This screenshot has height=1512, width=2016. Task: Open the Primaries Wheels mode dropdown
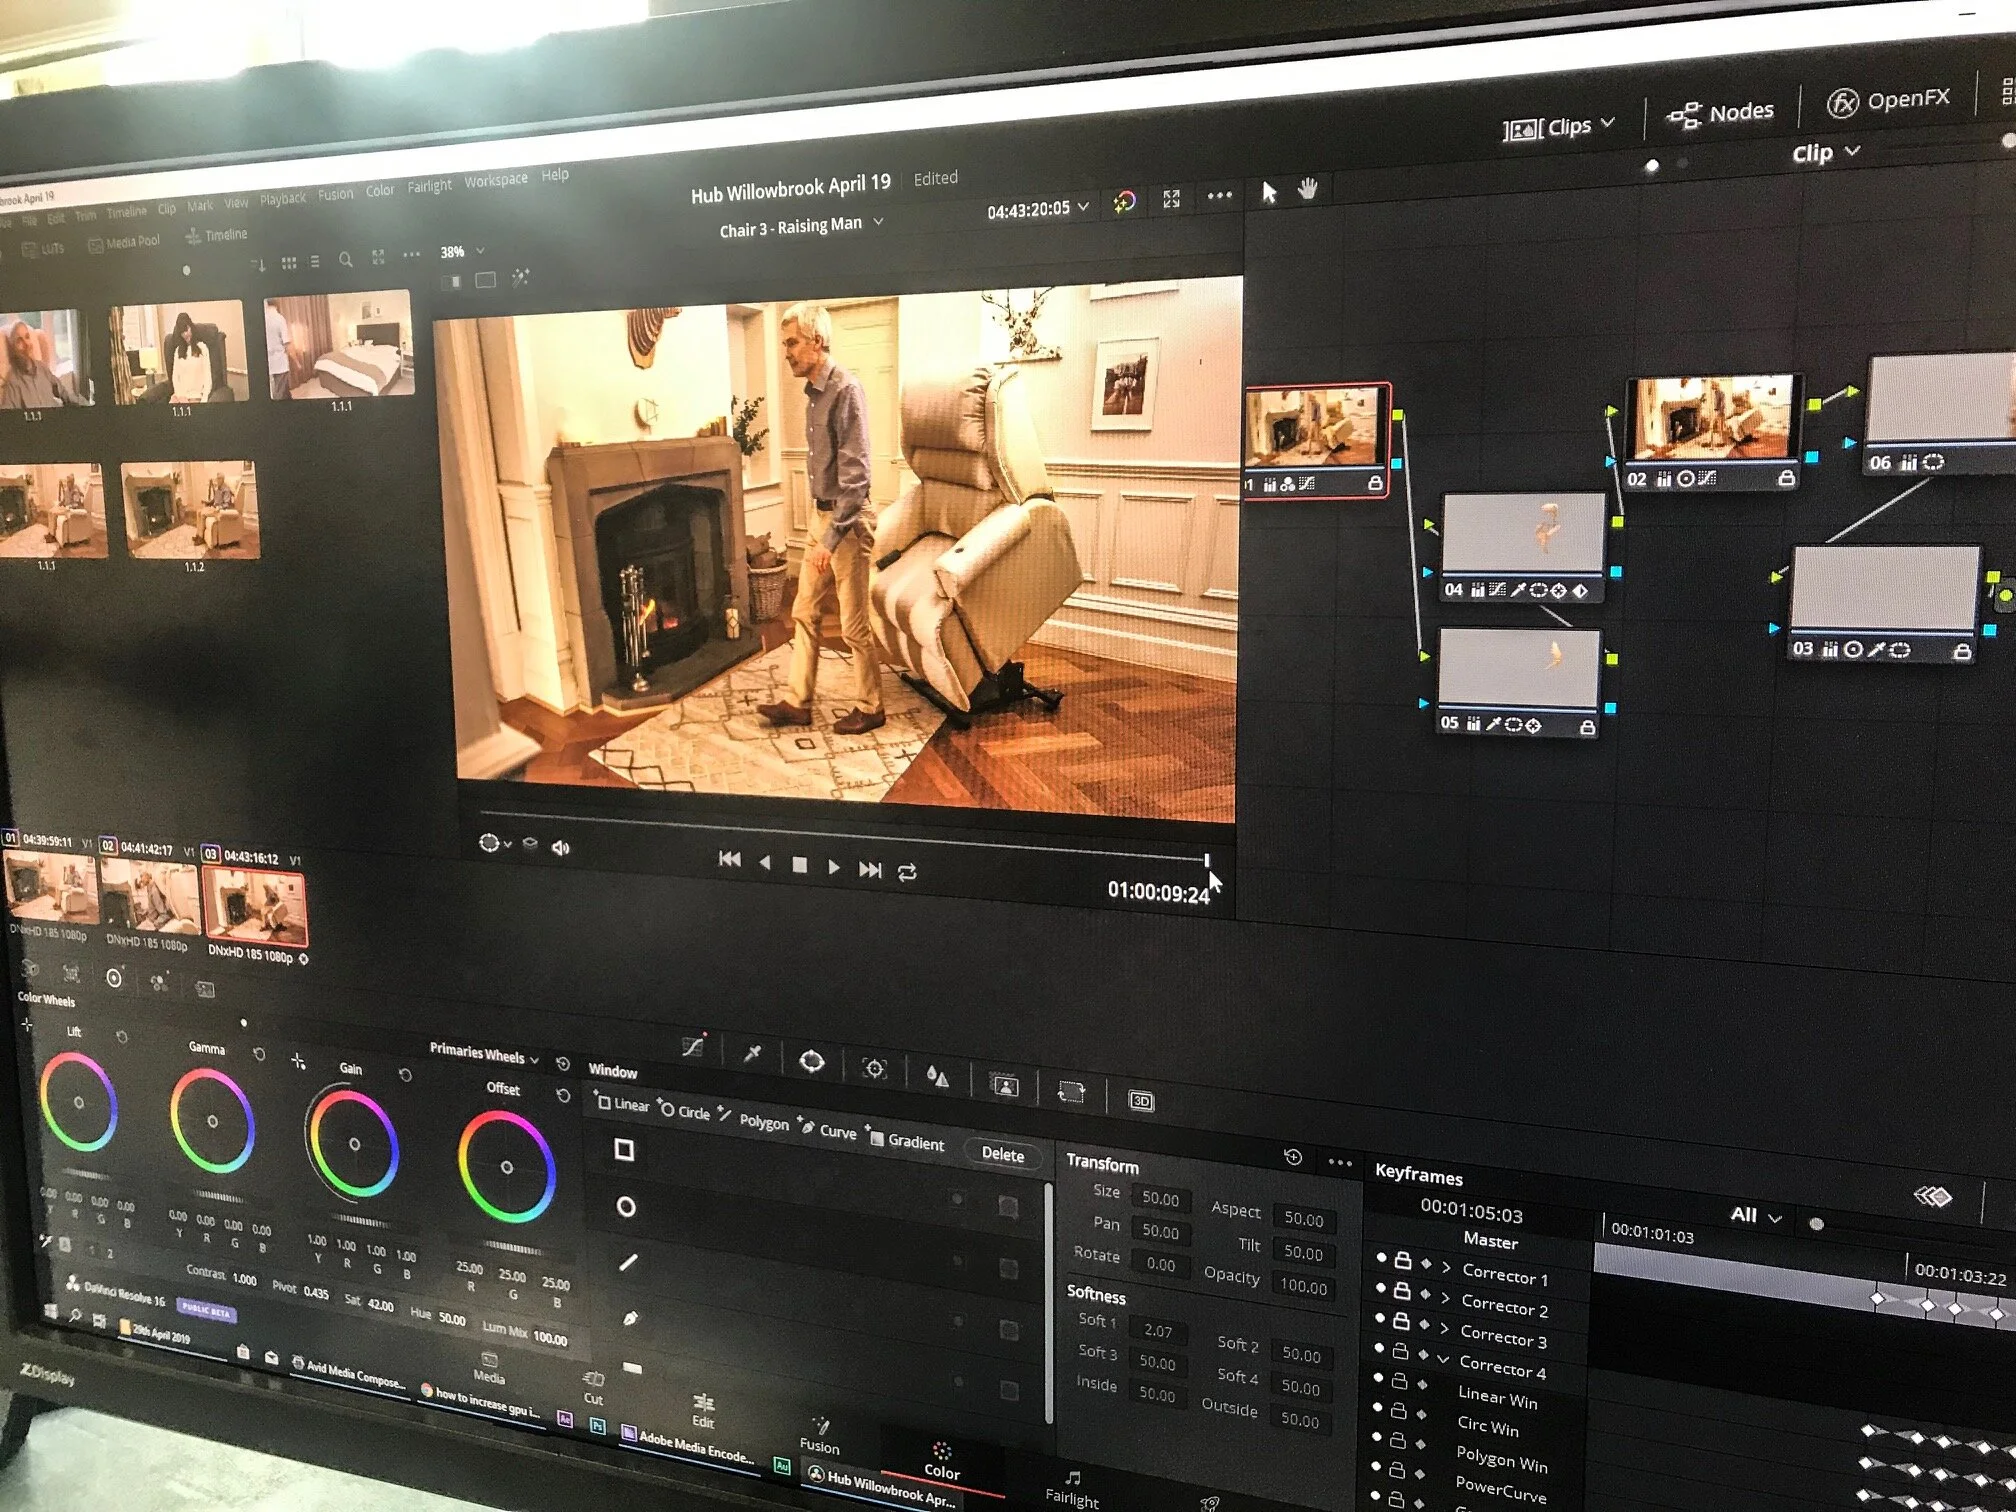coord(535,1059)
